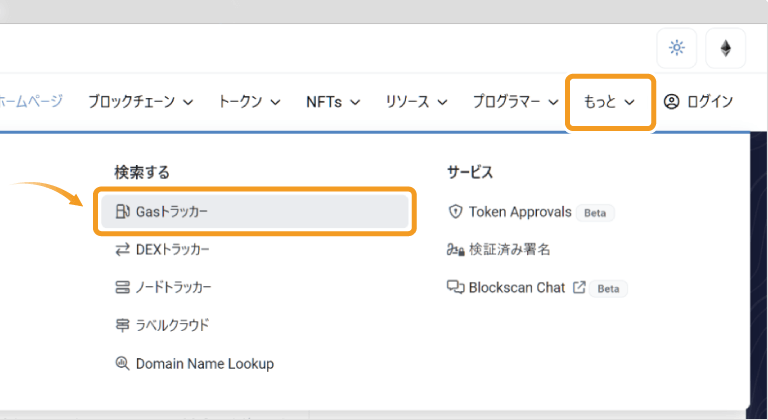768x420 pixels.
Task: Expand the ブロックチェーン dropdown chevron
Action: point(188,102)
